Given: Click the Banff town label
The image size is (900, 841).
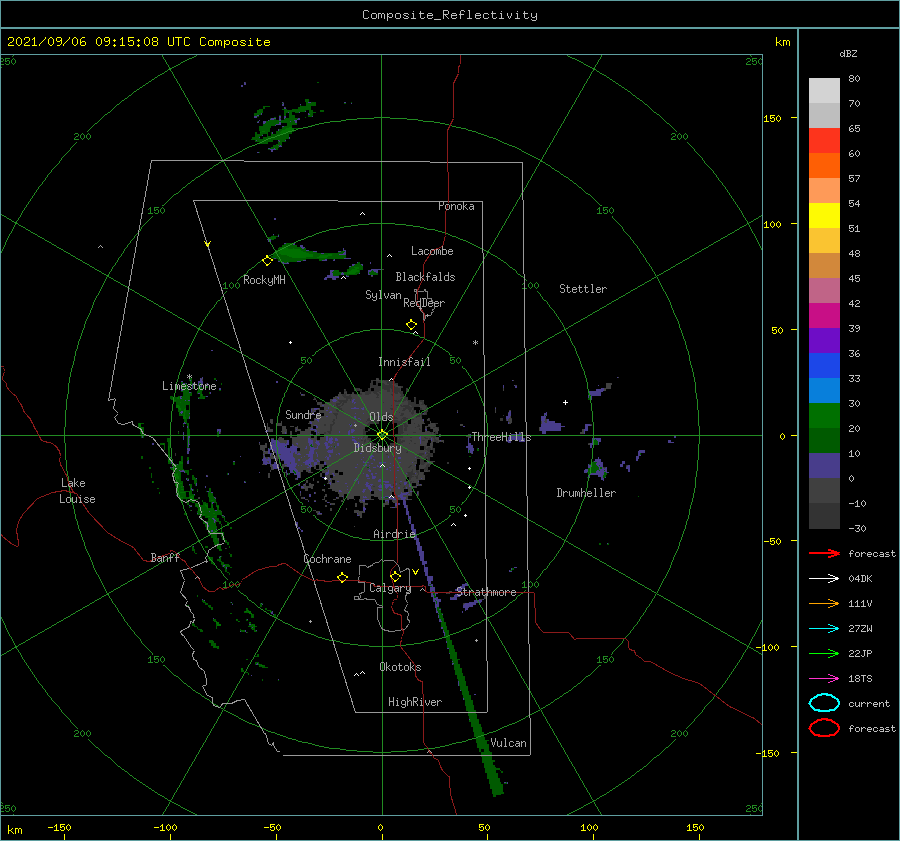Looking at the screenshot, I should 165,557.
